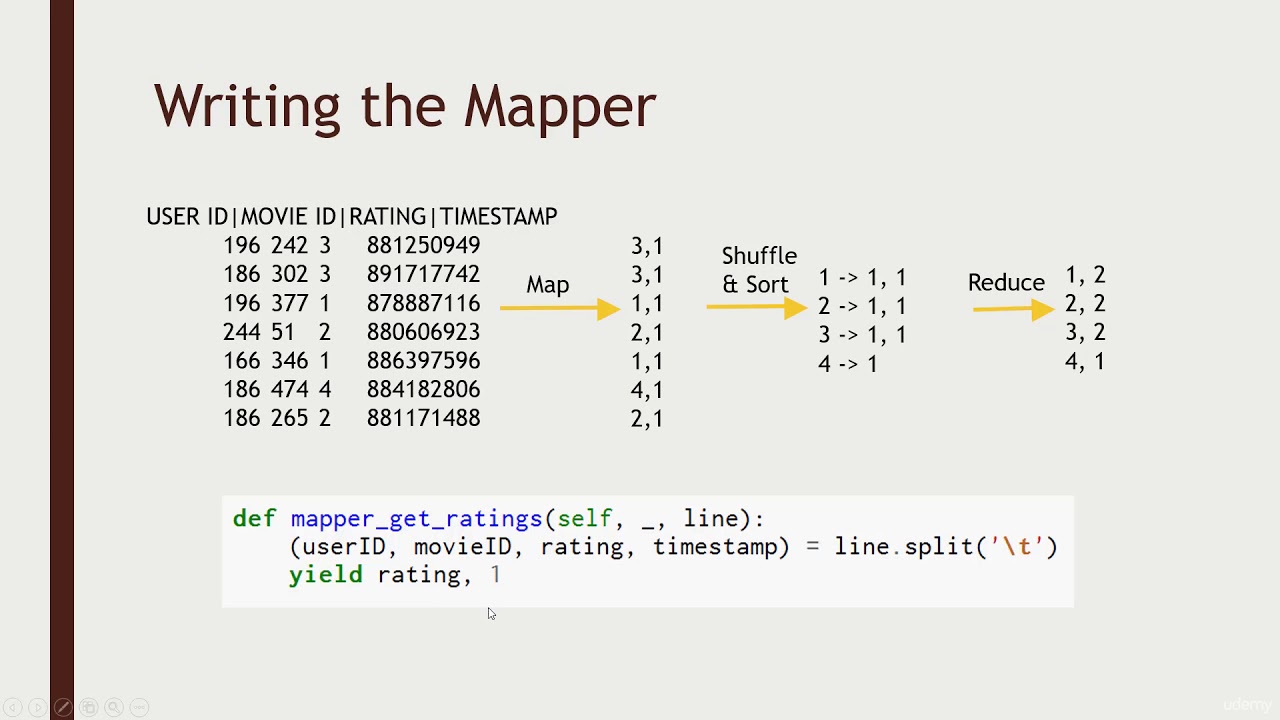Viewport: 1280px width, 720px height.
Task: Click the reduce output '1, 2'
Action: (1085, 275)
